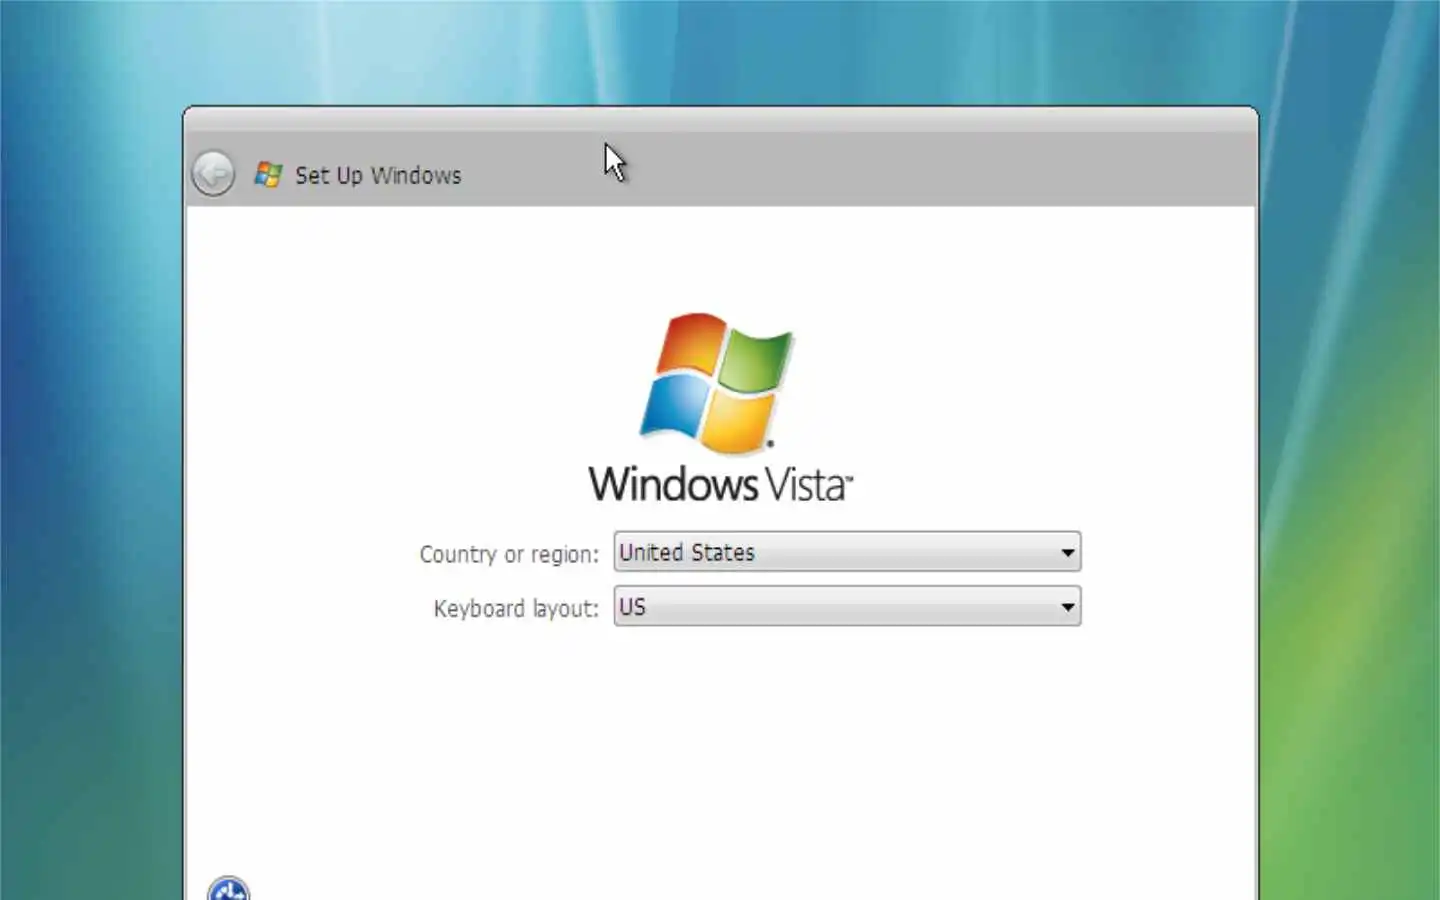1440x900 pixels.
Task: Click the "Windows Vista" wordmark text
Action: click(x=720, y=484)
